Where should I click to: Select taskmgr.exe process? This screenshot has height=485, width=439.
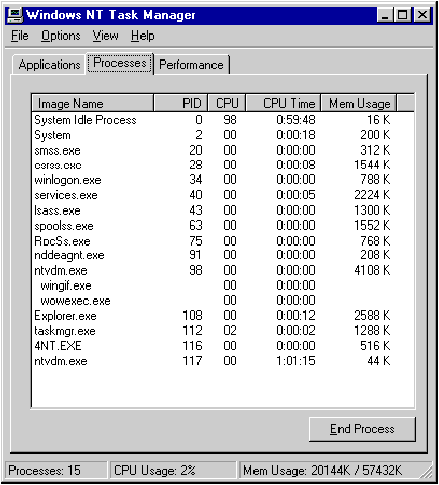223,331
